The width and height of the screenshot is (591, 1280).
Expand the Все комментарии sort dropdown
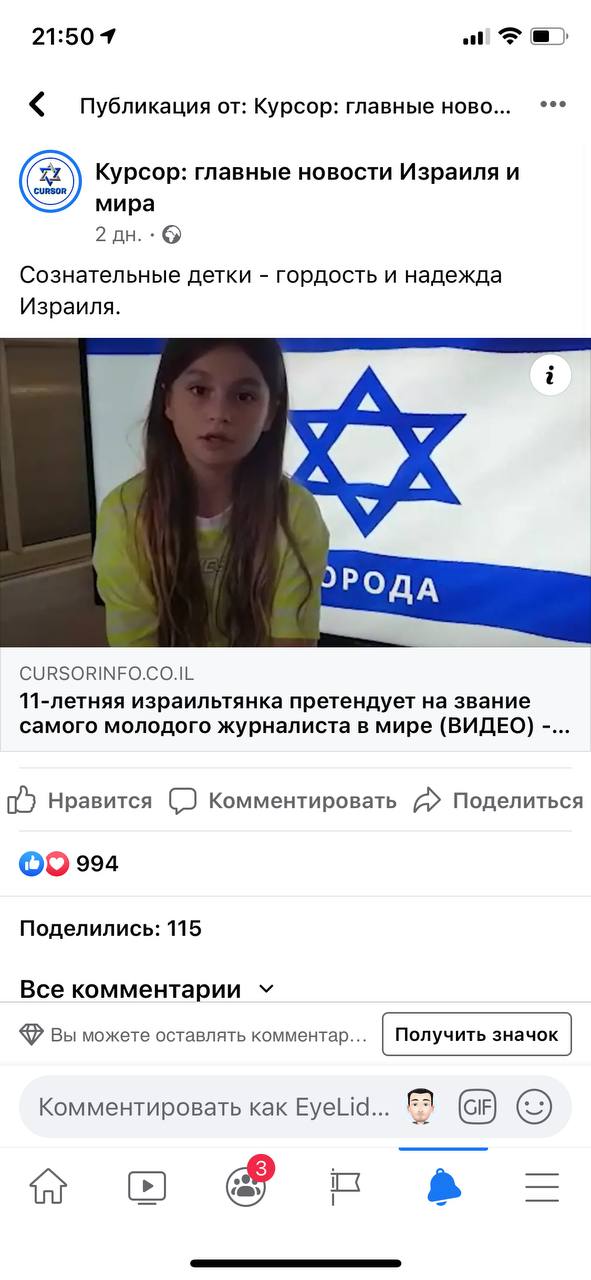(146, 989)
